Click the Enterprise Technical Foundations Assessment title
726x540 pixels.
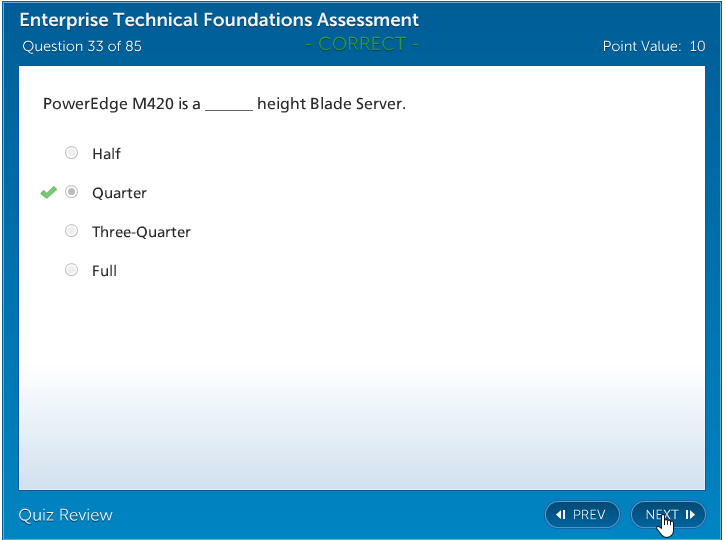pyautogui.click(x=220, y=20)
